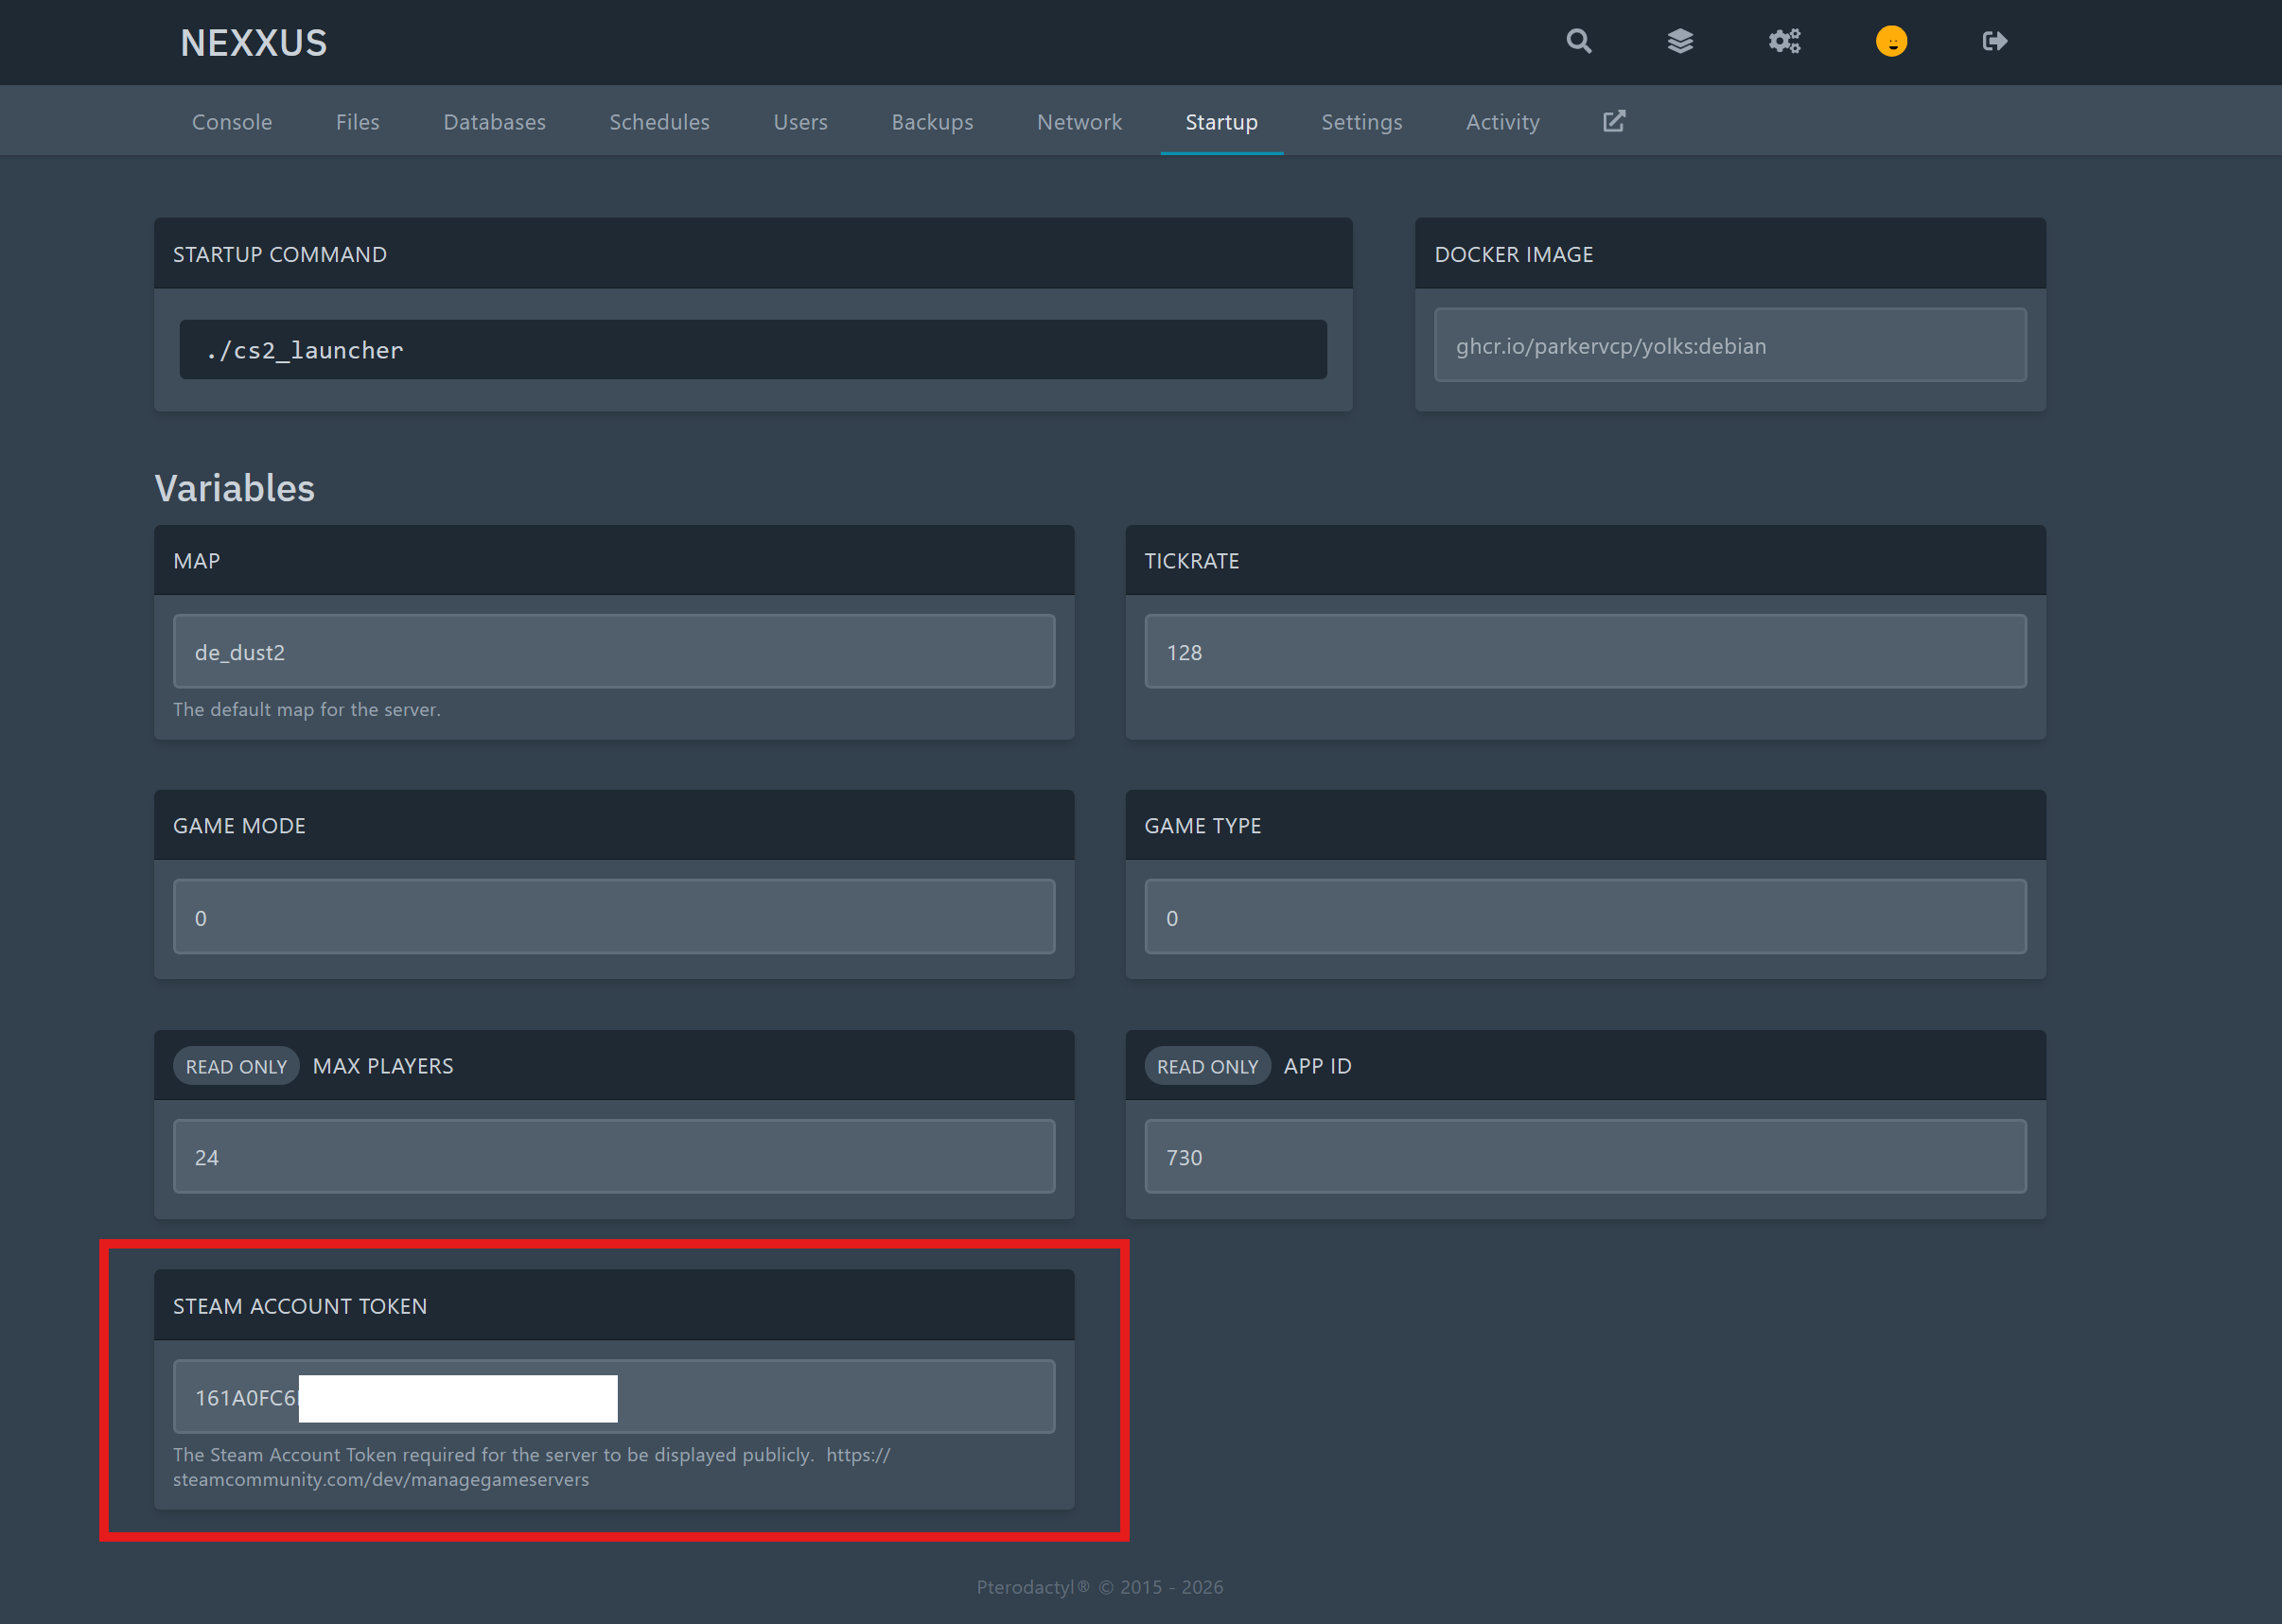The width and height of the screenshot is (2282, 1624).
Task: Open the search icon in header
Action: (x=1578, y=41)
